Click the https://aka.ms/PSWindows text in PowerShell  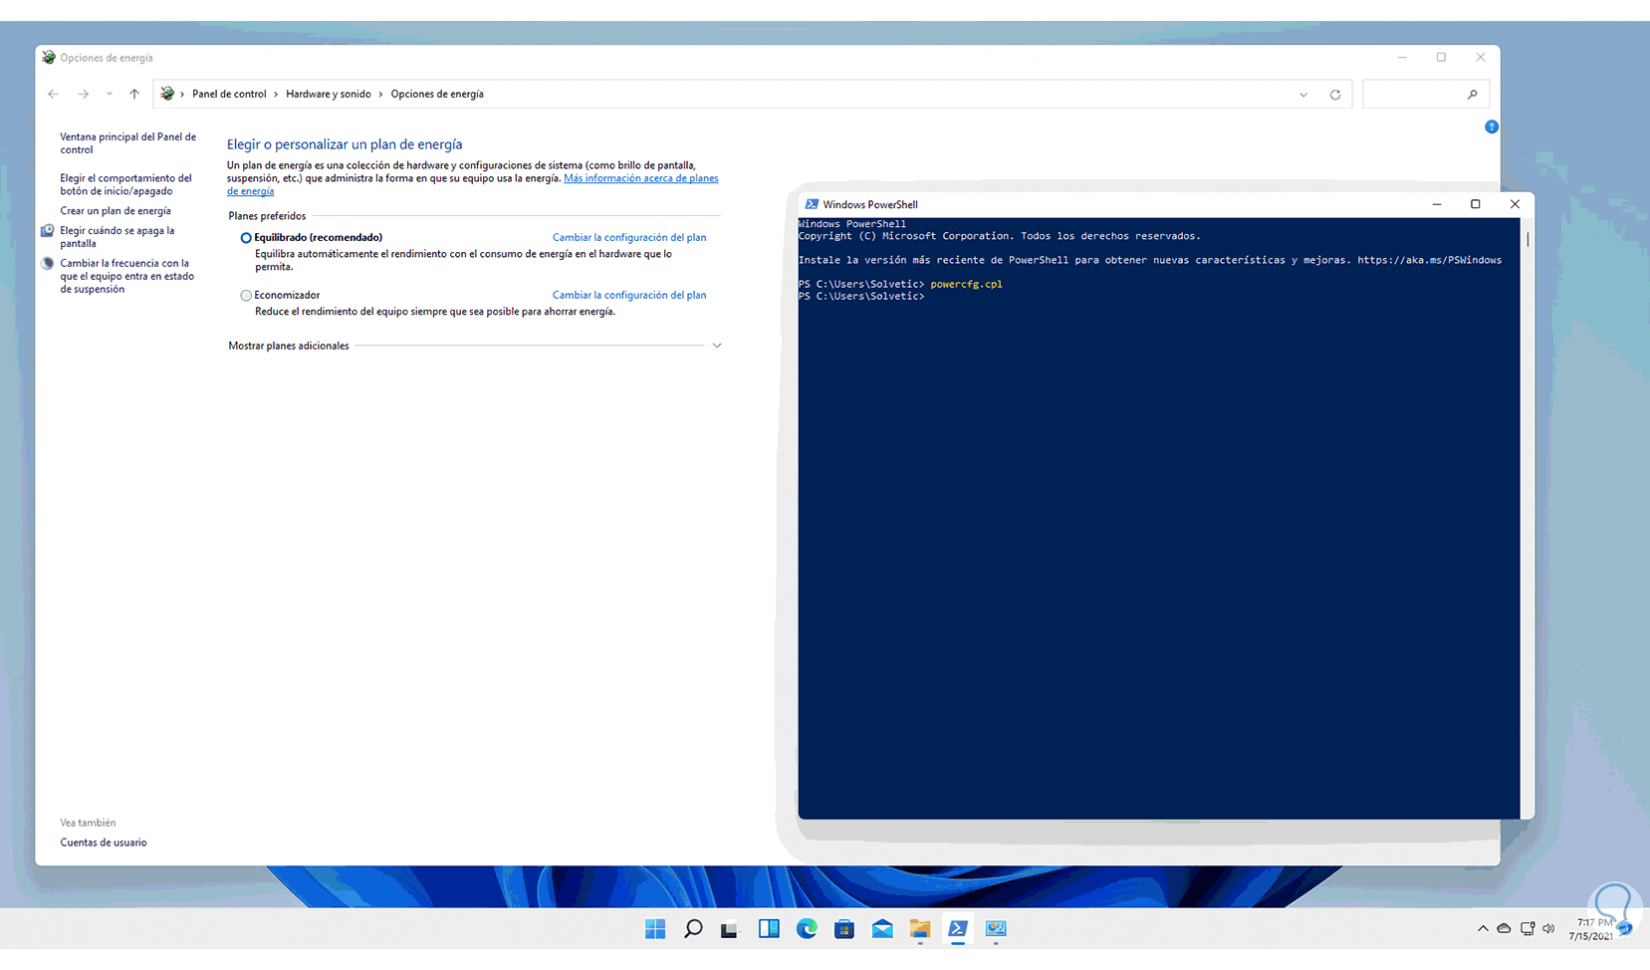[x=1429, y=260]
